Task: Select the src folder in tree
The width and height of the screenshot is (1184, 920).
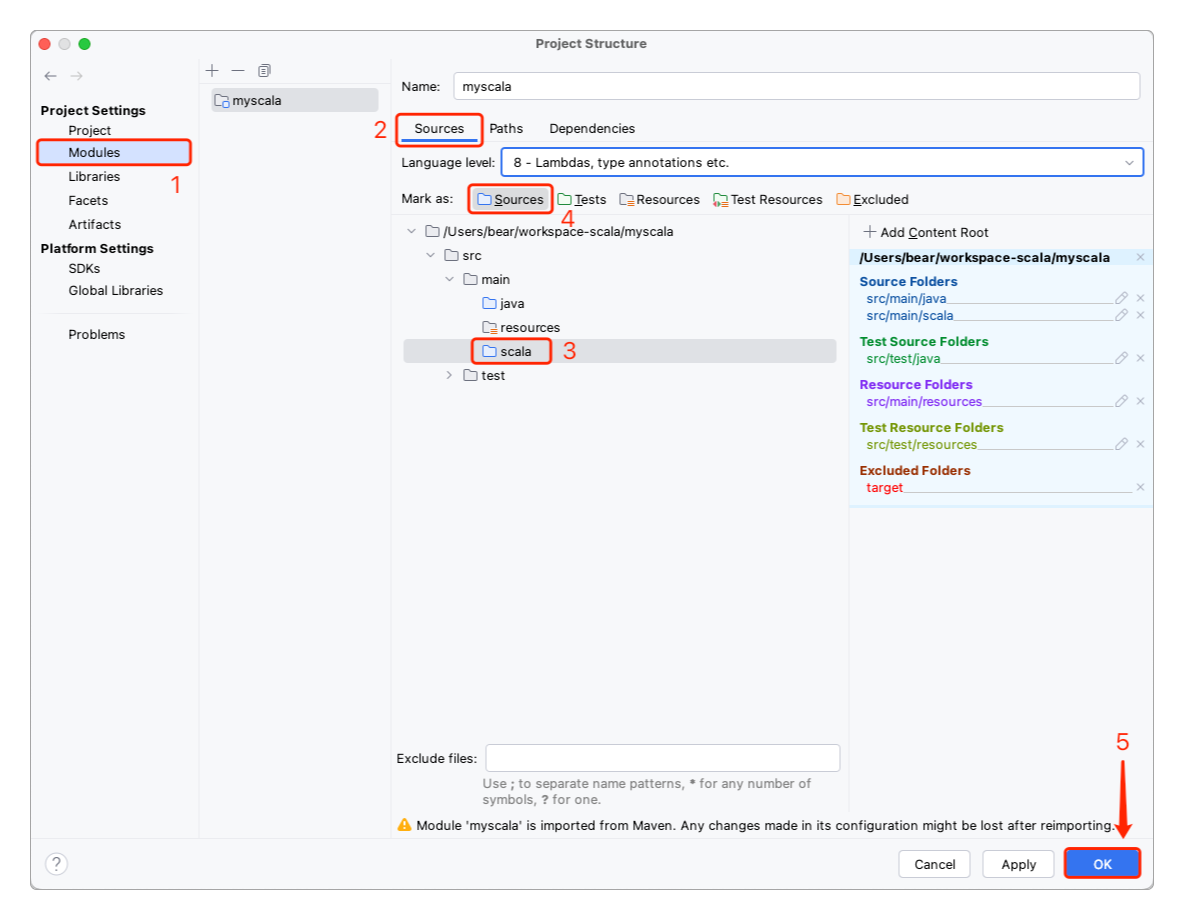Action: [x=463, y=255]
